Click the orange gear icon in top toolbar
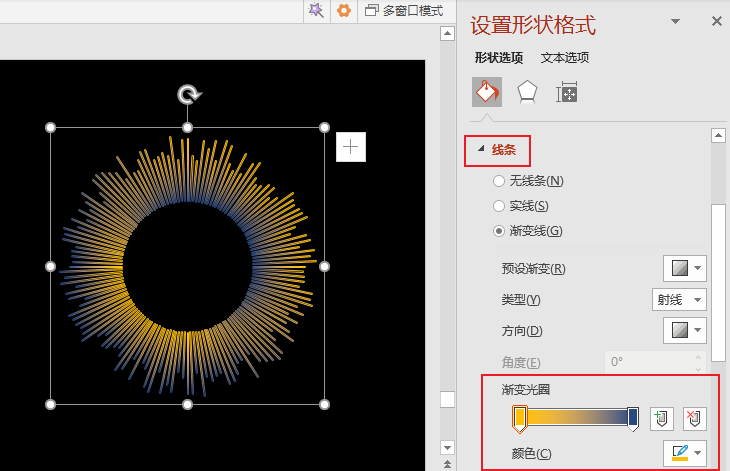 click(x=344, y=10)
